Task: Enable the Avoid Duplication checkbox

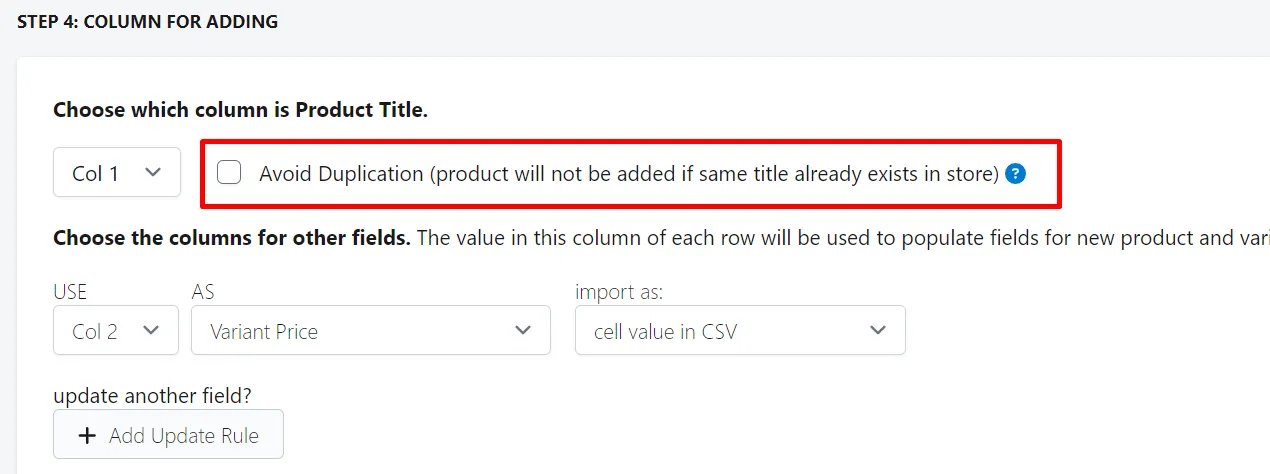Action: click(230, 173)
